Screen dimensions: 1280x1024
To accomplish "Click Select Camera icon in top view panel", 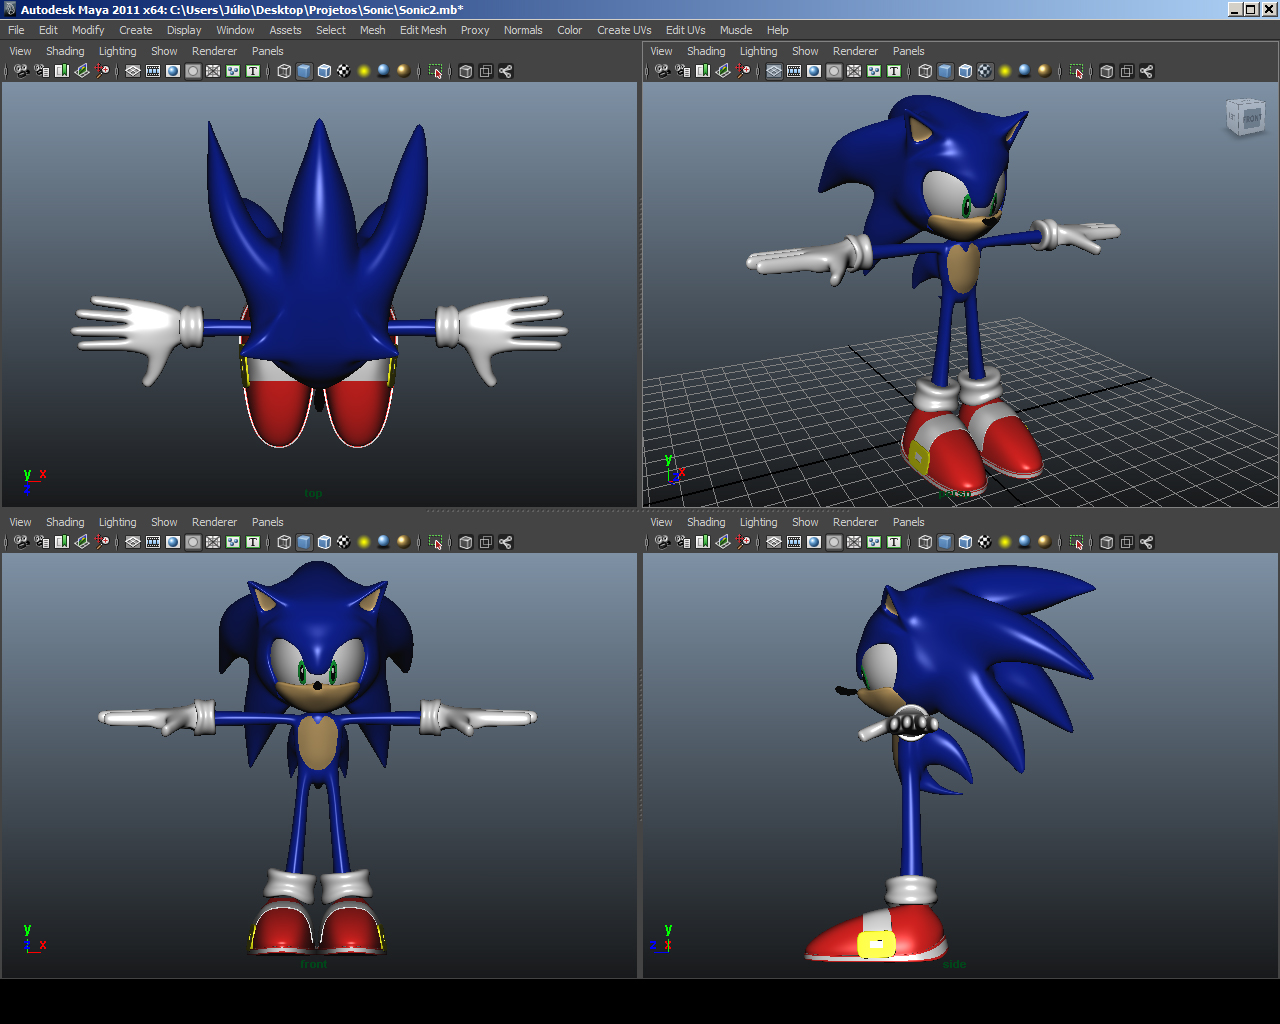I will point(21,71).
